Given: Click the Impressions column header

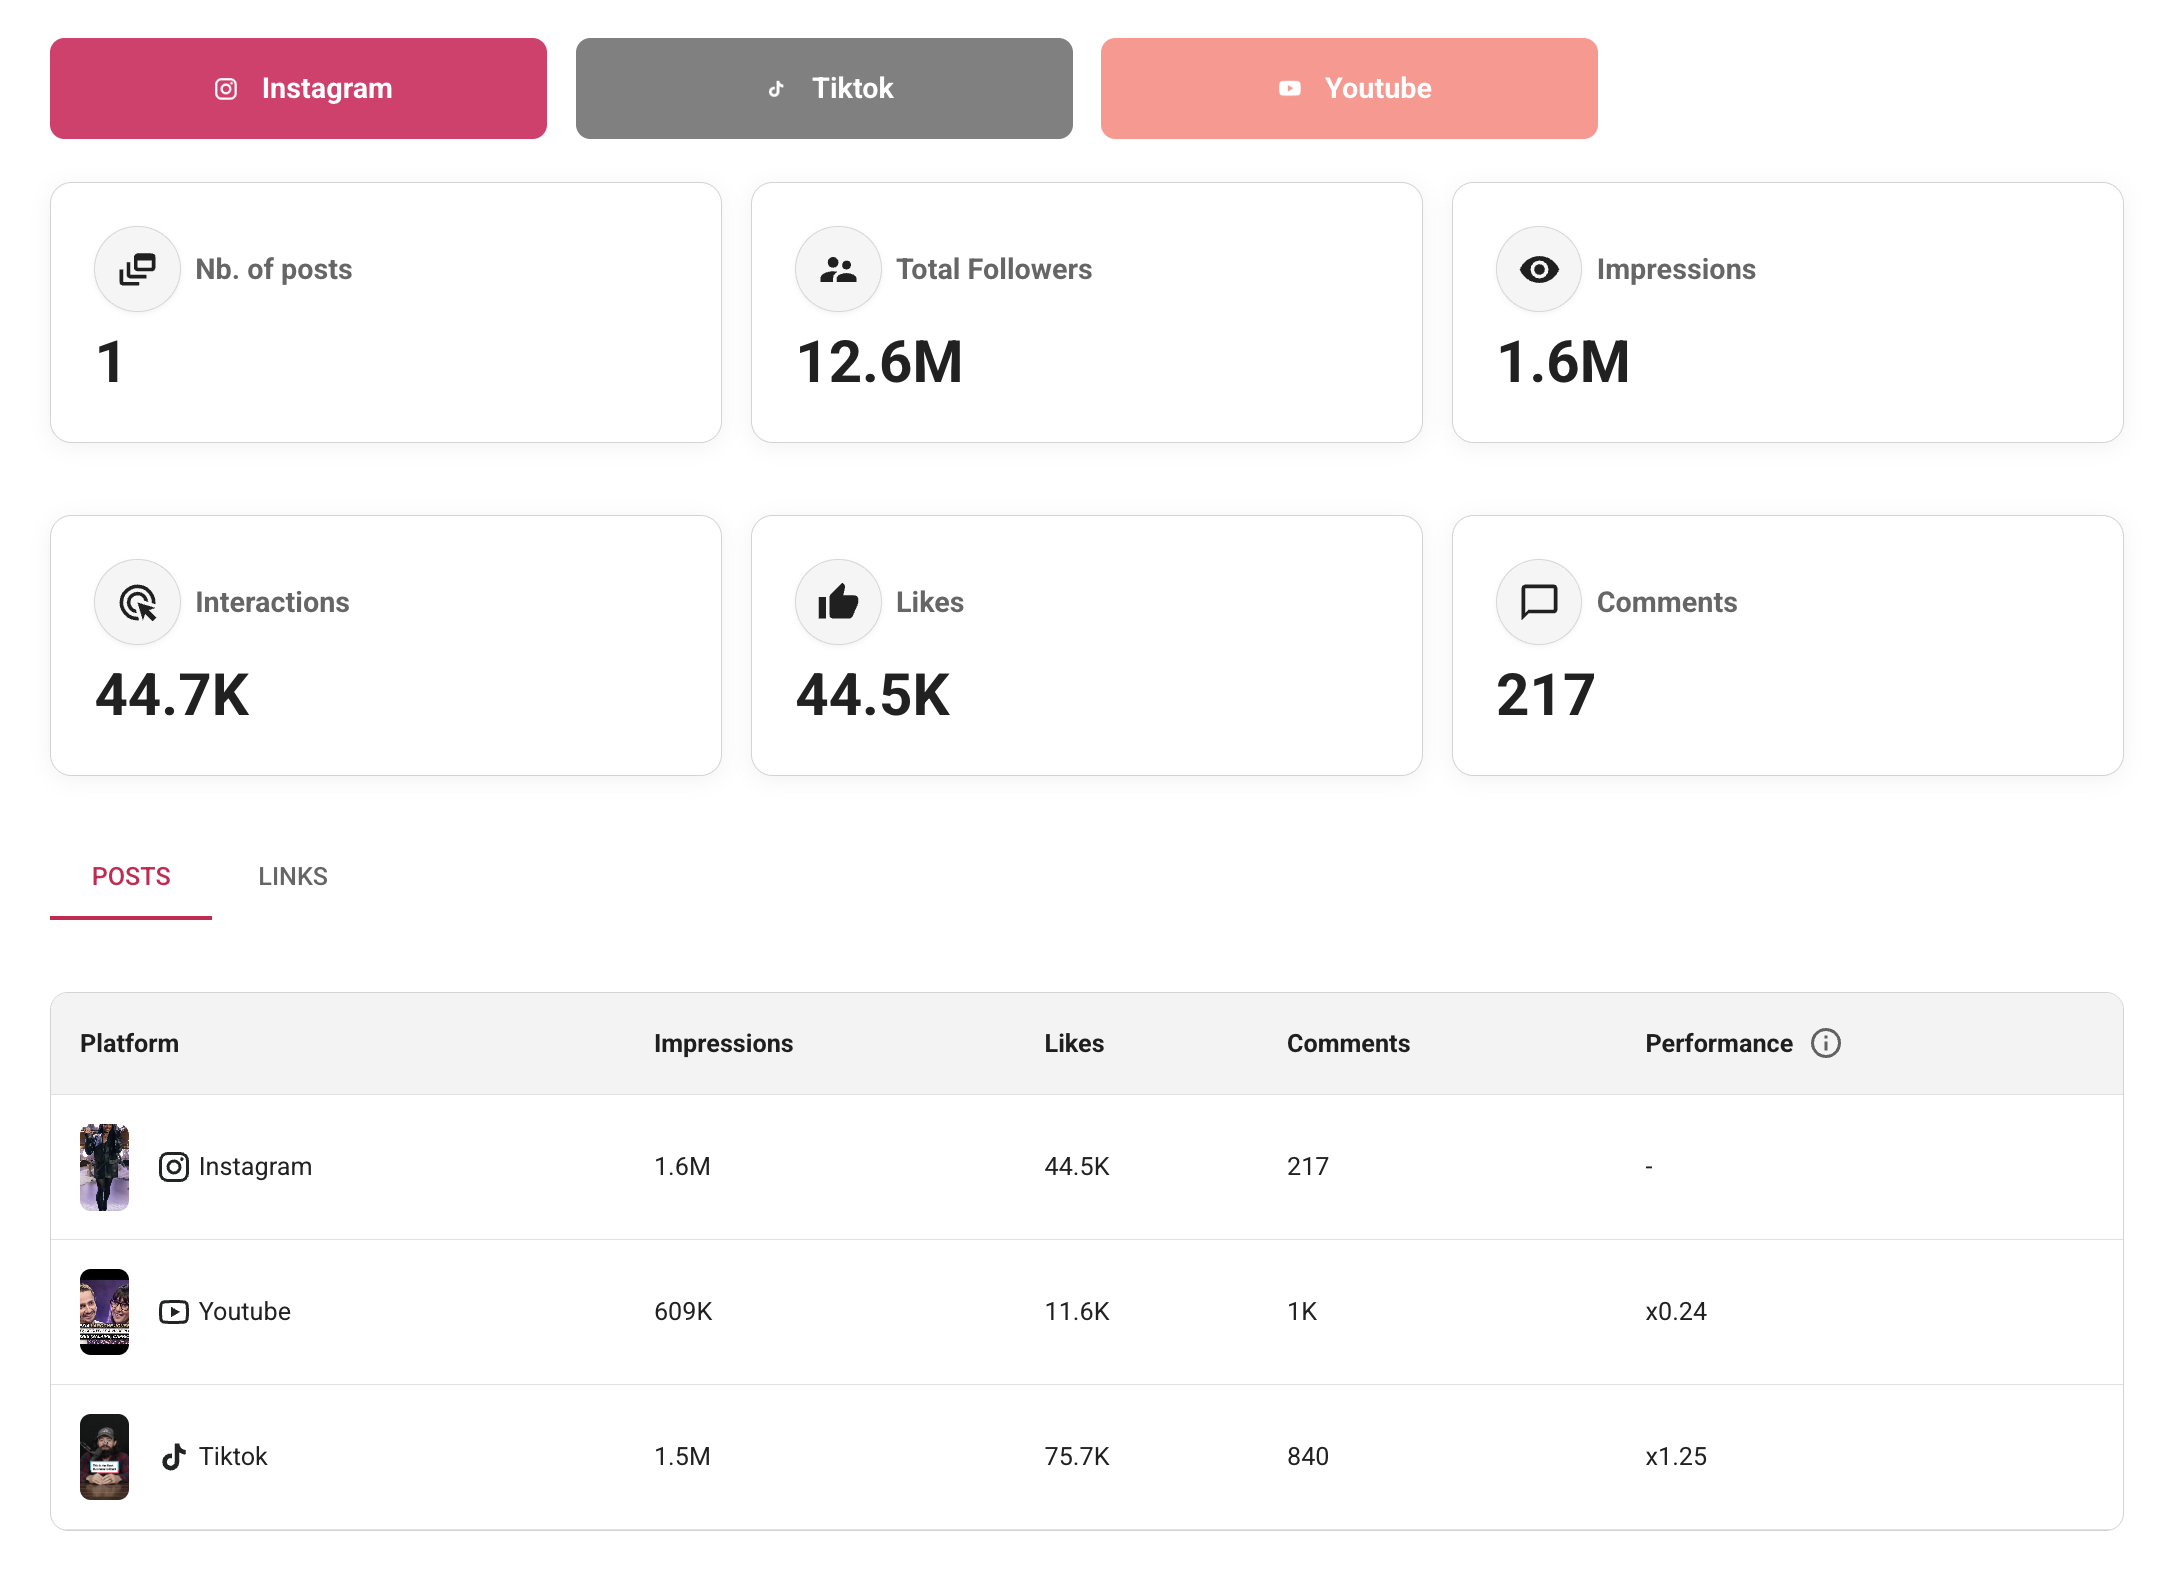Looking at the screenshot, I should [723, 1043].
